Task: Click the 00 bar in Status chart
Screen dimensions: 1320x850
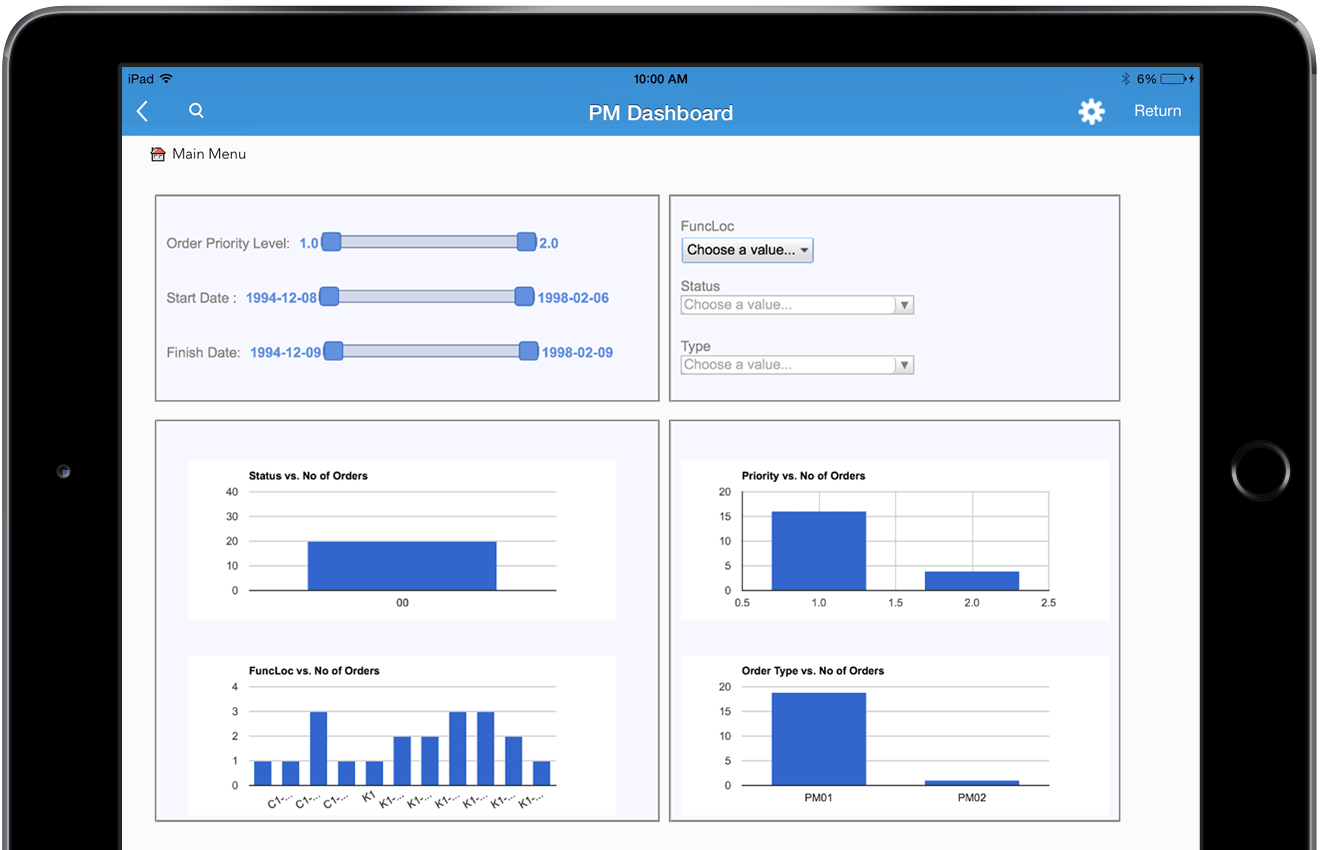Action: (402, 566)
